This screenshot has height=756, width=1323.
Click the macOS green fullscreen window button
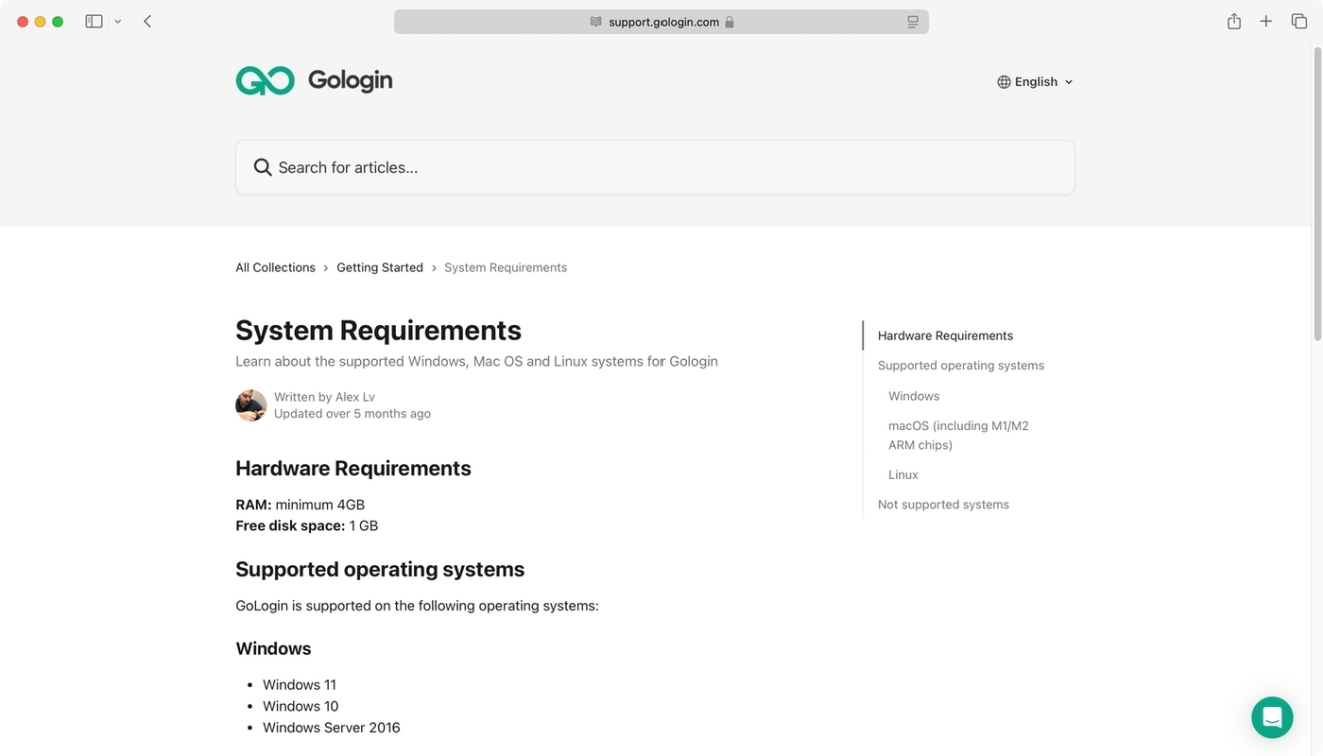58,21
